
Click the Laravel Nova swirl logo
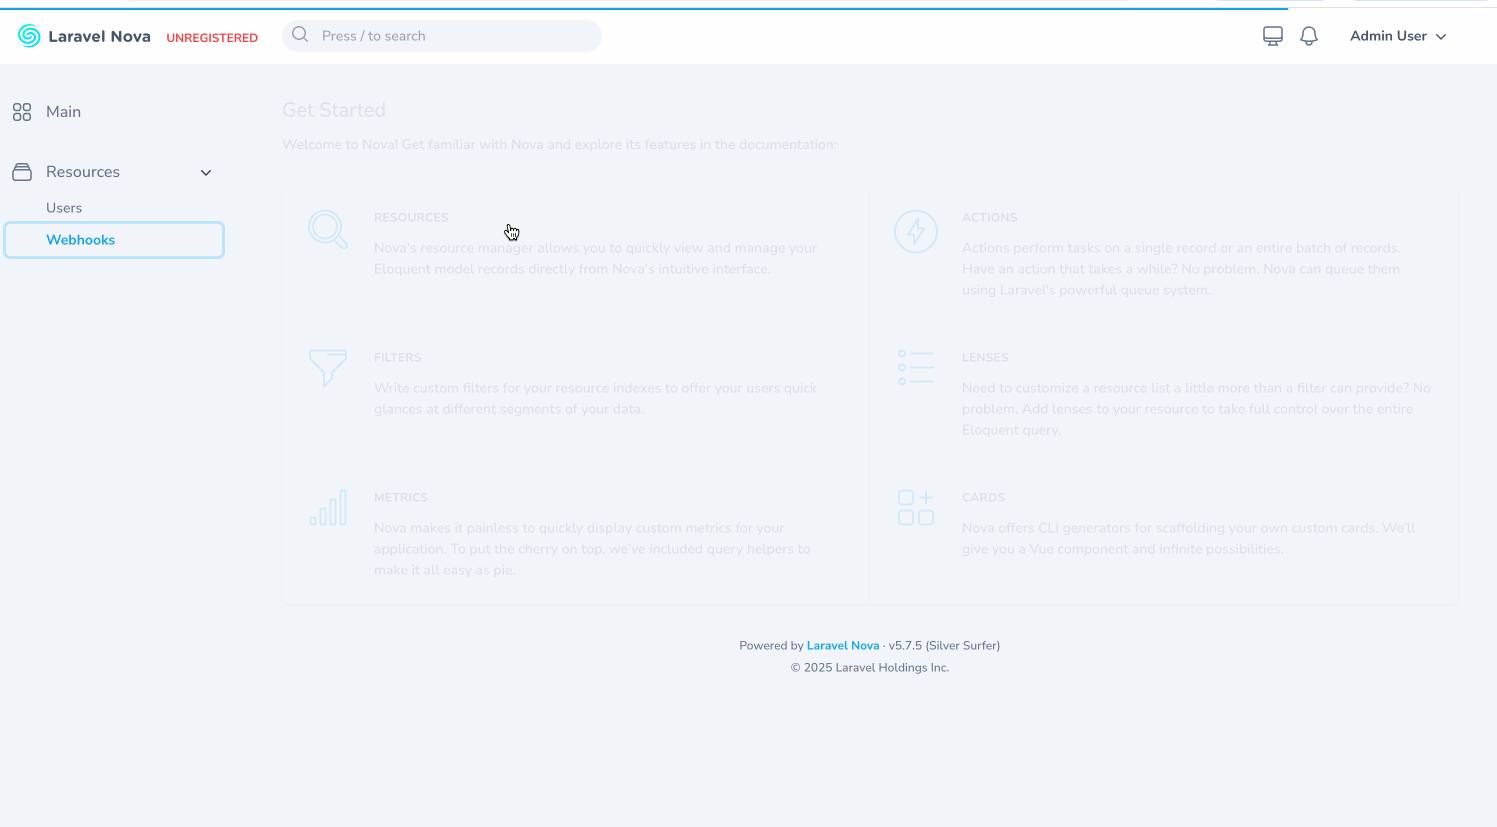(x=29, y=36)
